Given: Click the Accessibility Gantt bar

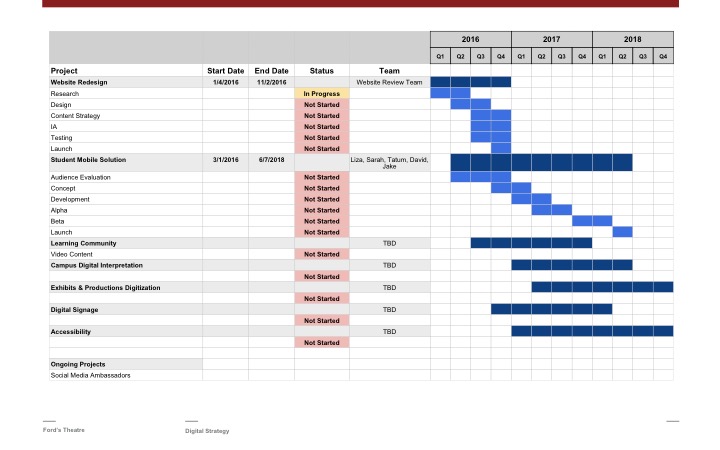Looking at the screenshot, I should (592, 331).
